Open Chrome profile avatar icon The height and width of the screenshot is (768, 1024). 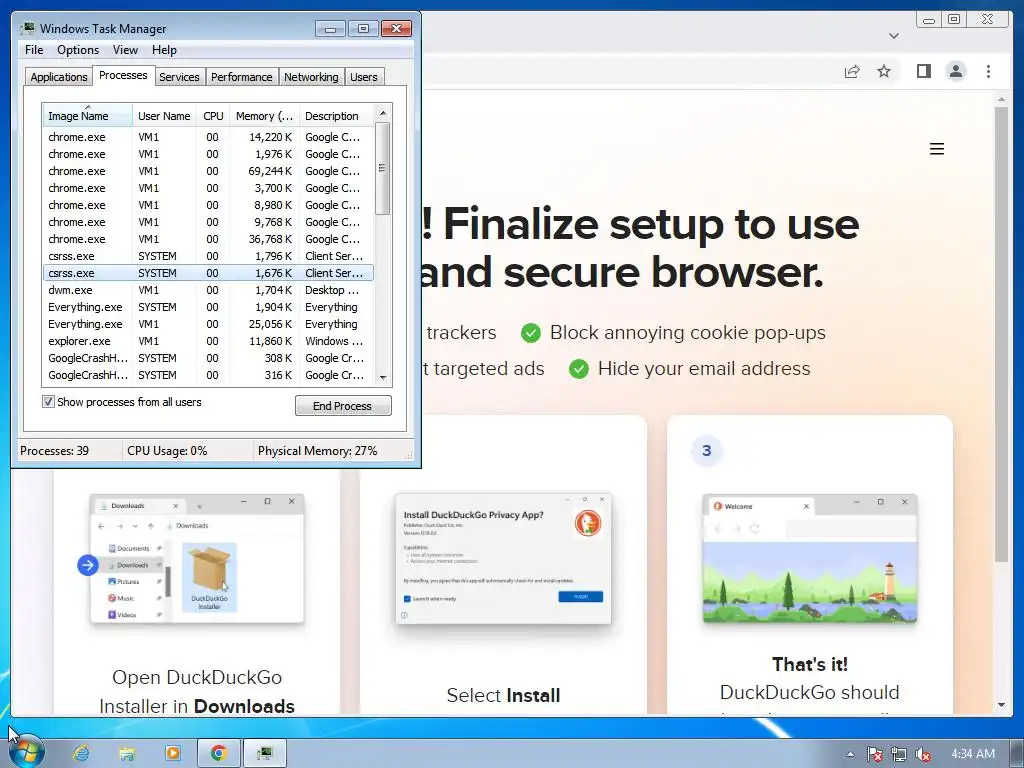coord(955,71)
